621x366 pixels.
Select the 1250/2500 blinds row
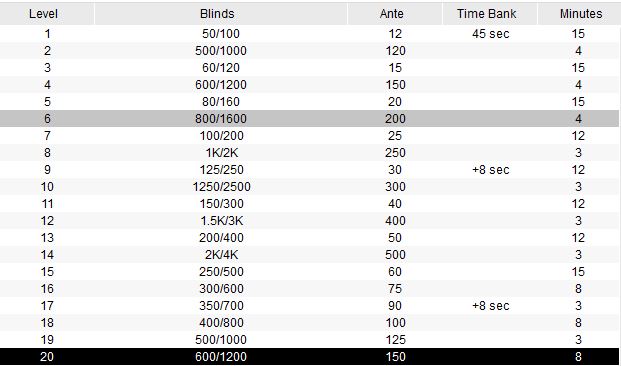tap(309, 187)
